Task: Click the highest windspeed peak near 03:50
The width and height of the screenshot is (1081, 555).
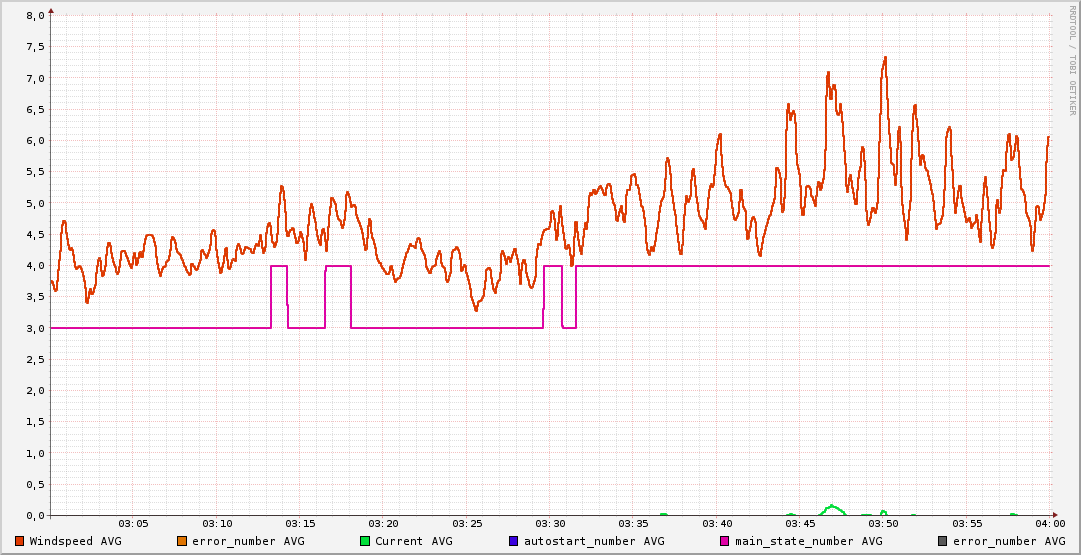Action: click(x=885, y=58)
